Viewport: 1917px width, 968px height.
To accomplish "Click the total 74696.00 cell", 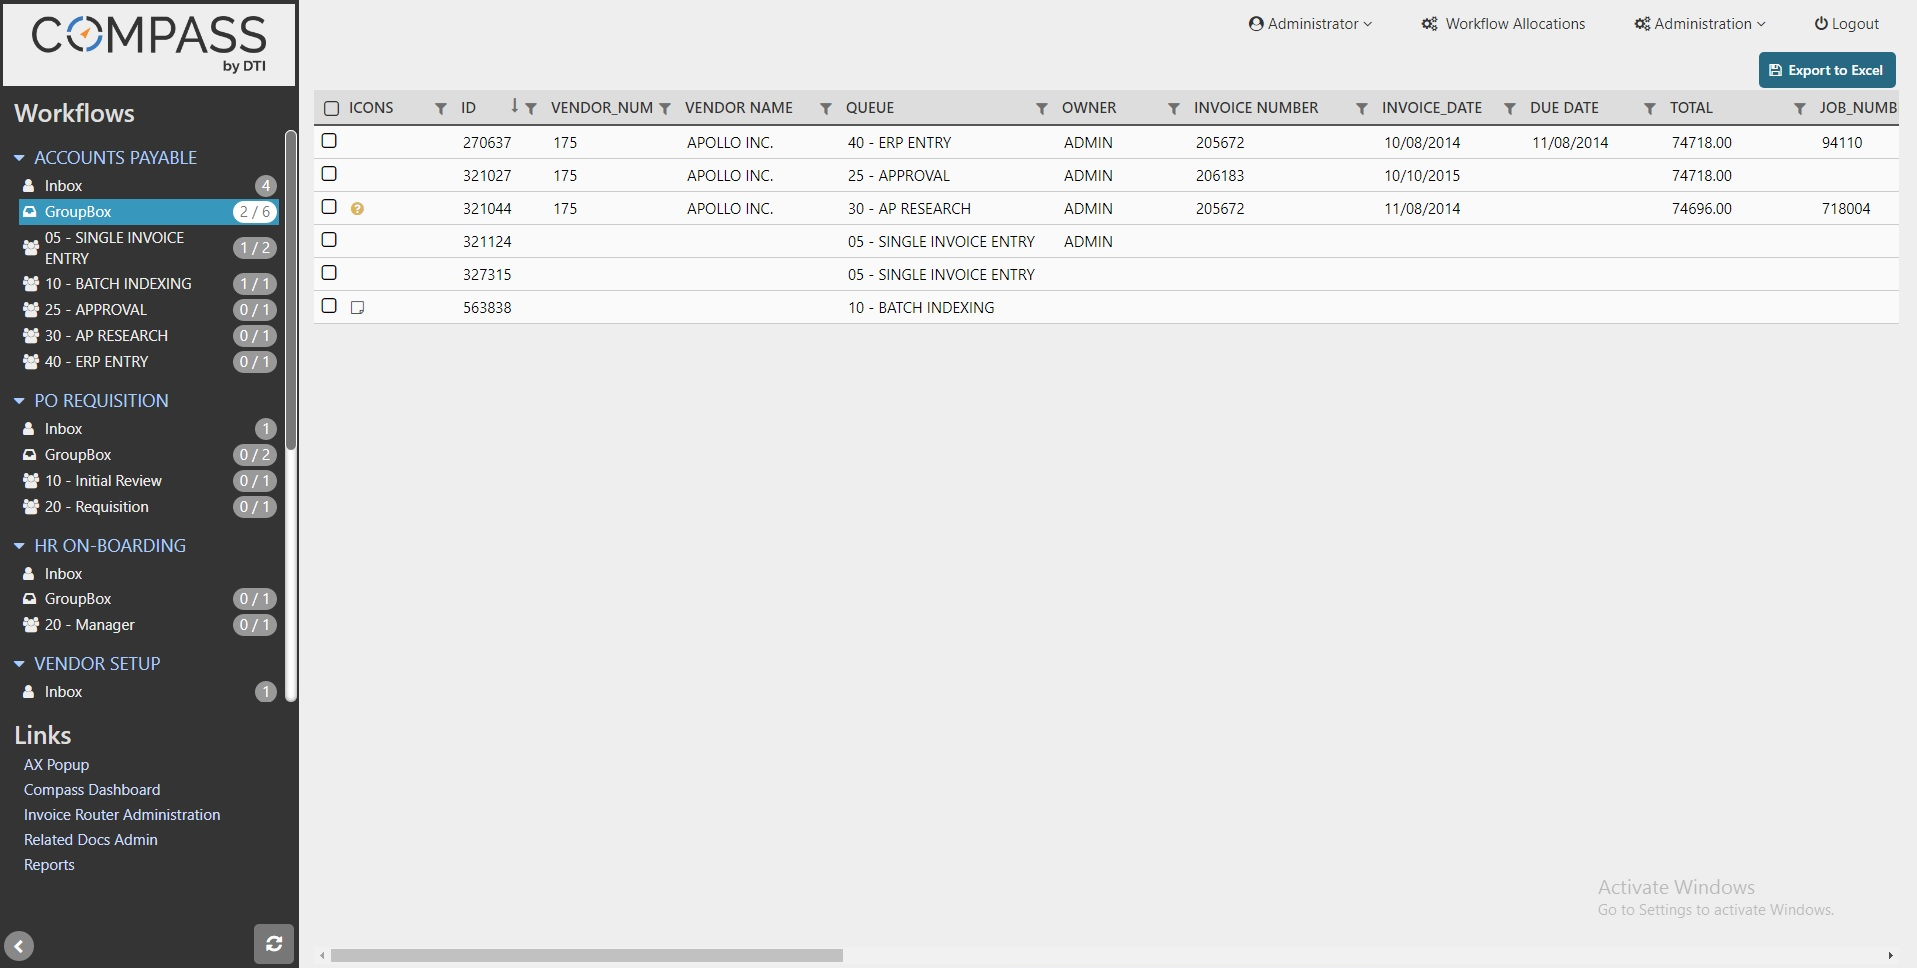I will 1702,209.
